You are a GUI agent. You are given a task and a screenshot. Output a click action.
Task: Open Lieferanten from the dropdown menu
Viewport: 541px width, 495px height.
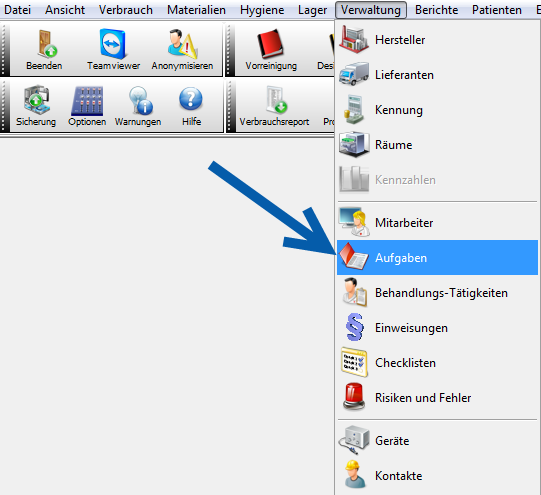click(437, 75)
